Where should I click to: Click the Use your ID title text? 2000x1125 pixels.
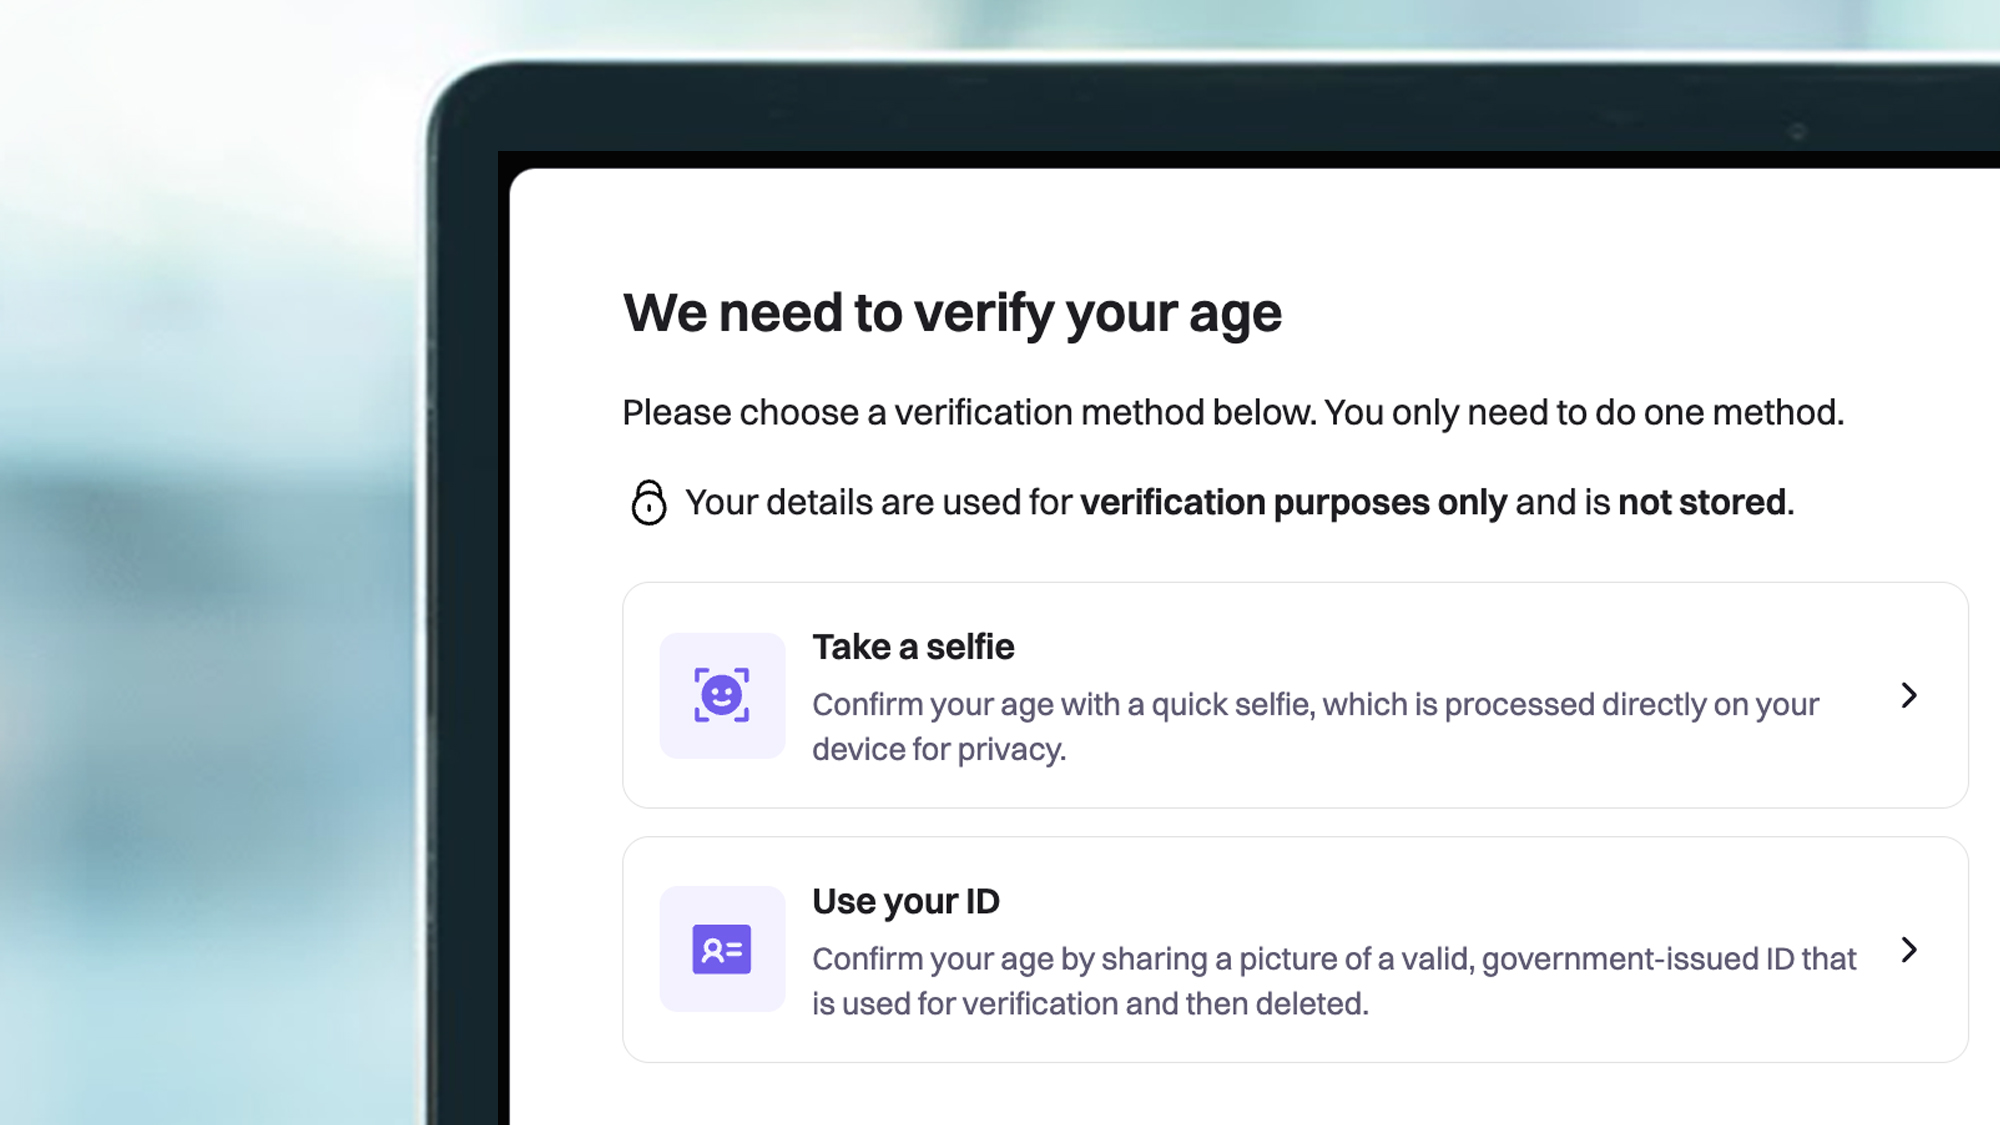tap(906, 901)
